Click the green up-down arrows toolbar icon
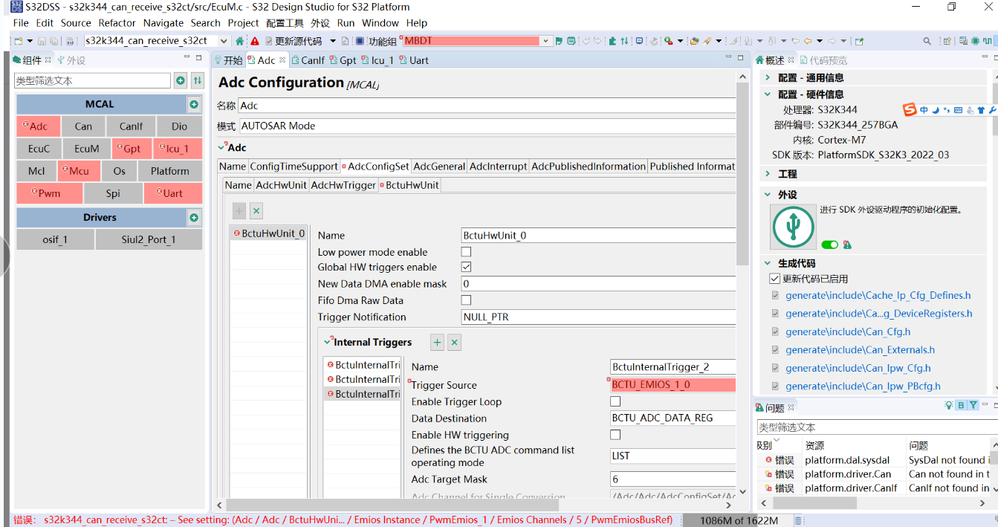This screenshot has height=527, width=998. 624,41
